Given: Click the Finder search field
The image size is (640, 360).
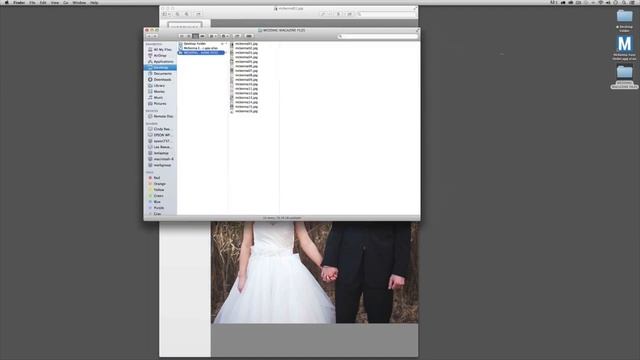Looking at the screenshot, I should pos(378,36).
